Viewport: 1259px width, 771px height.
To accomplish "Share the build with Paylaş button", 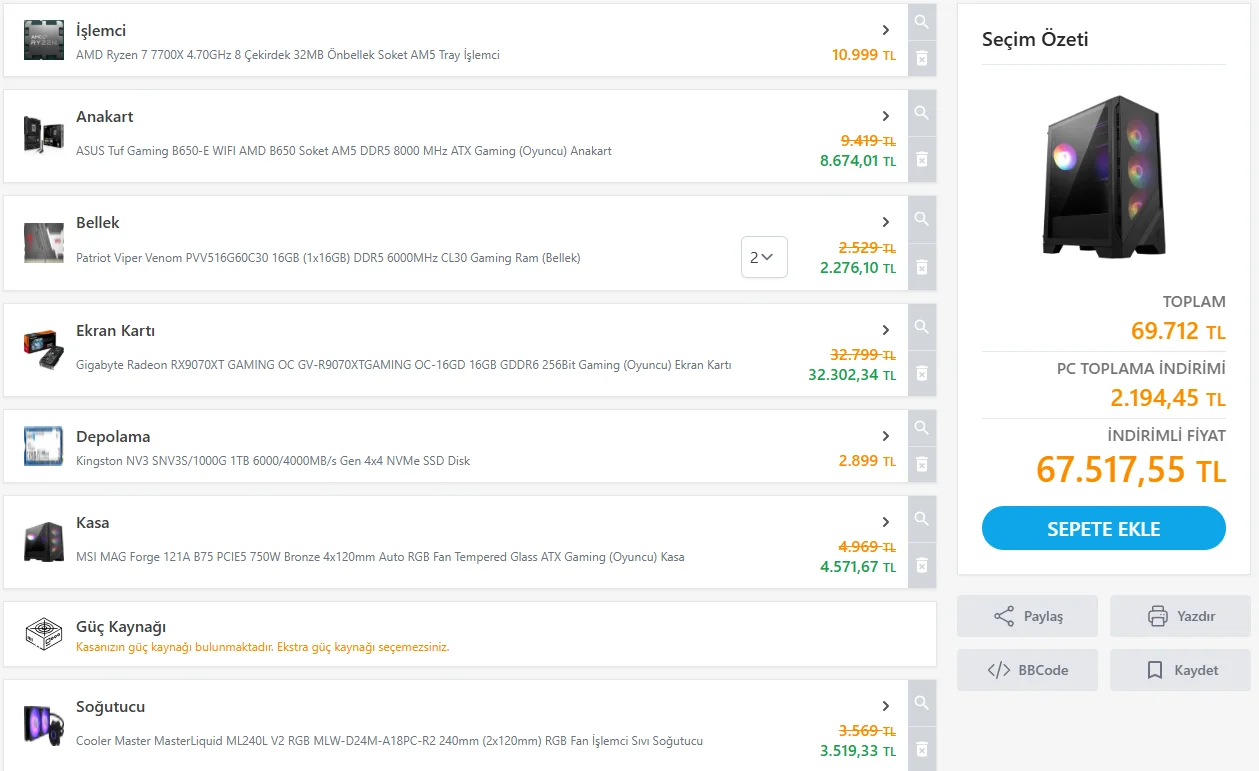I will click(1027, 616).
